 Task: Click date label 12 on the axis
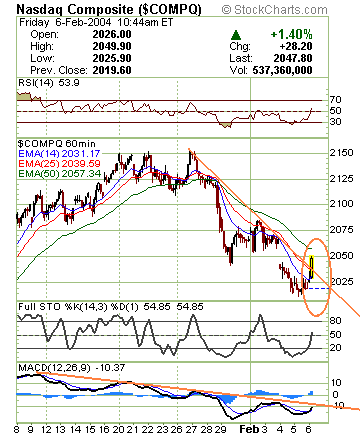click(x=46, y=430)
